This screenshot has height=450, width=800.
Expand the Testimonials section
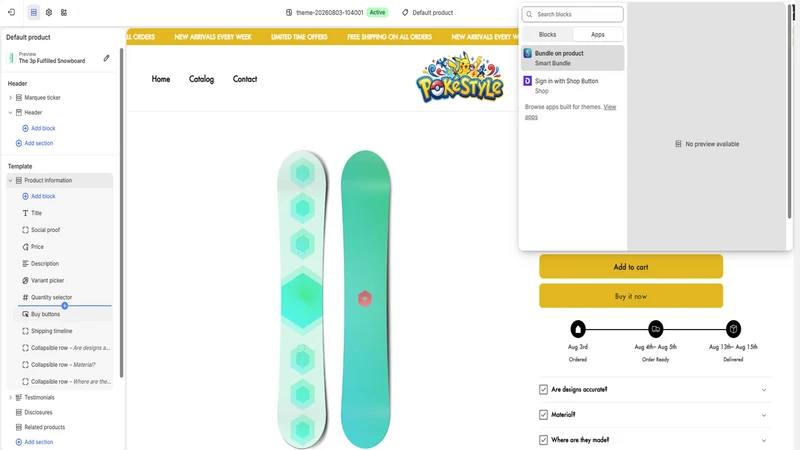pos(10,397)
